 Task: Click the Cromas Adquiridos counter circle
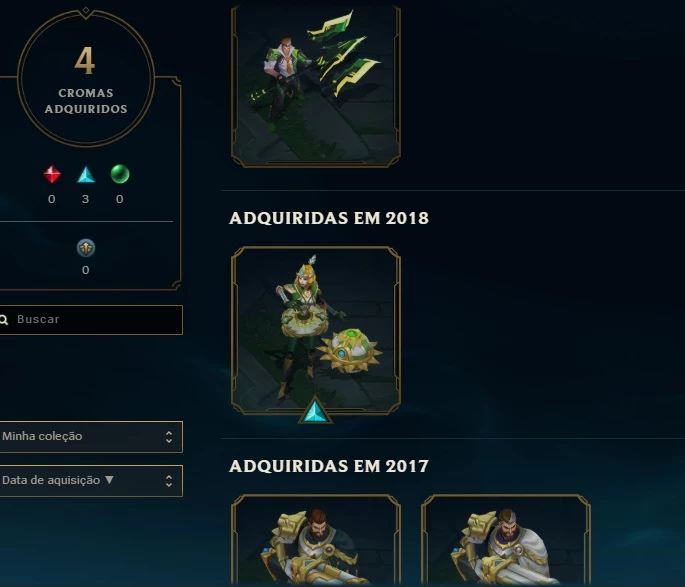86,78
